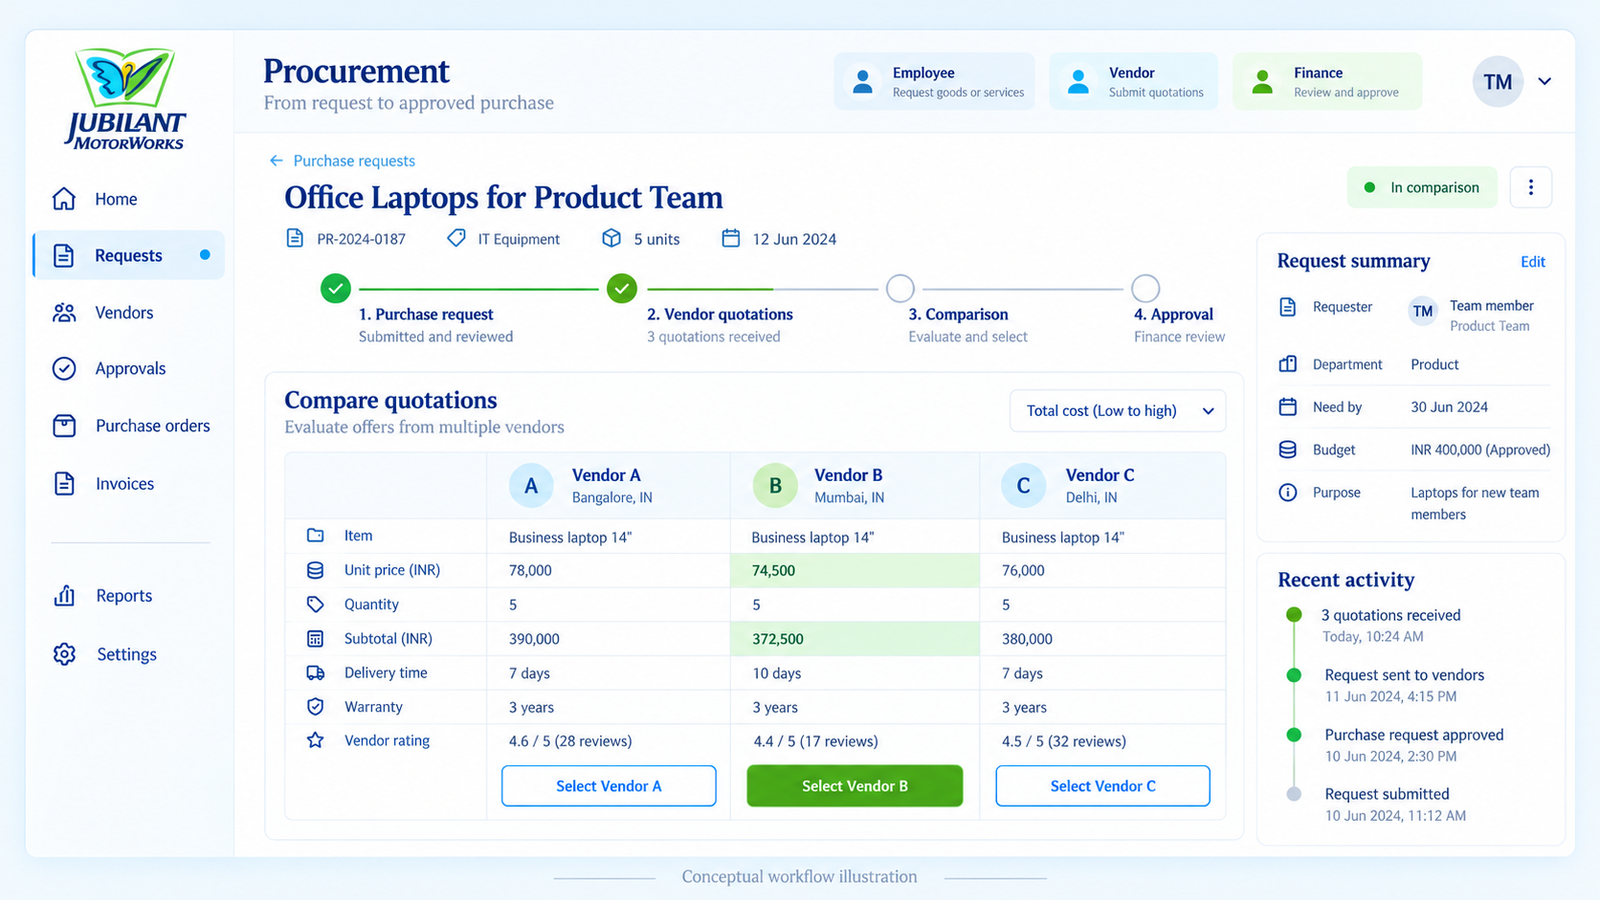
Task: Click the Delivery time truck icon
Action: tap(315, 673)
